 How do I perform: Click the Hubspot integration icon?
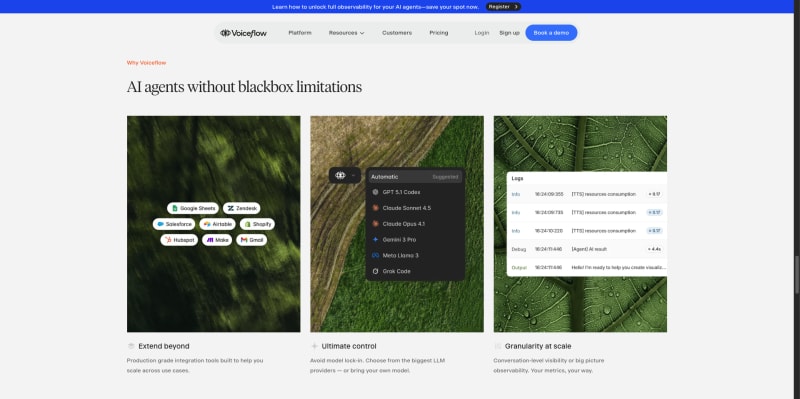click(168, 240)
